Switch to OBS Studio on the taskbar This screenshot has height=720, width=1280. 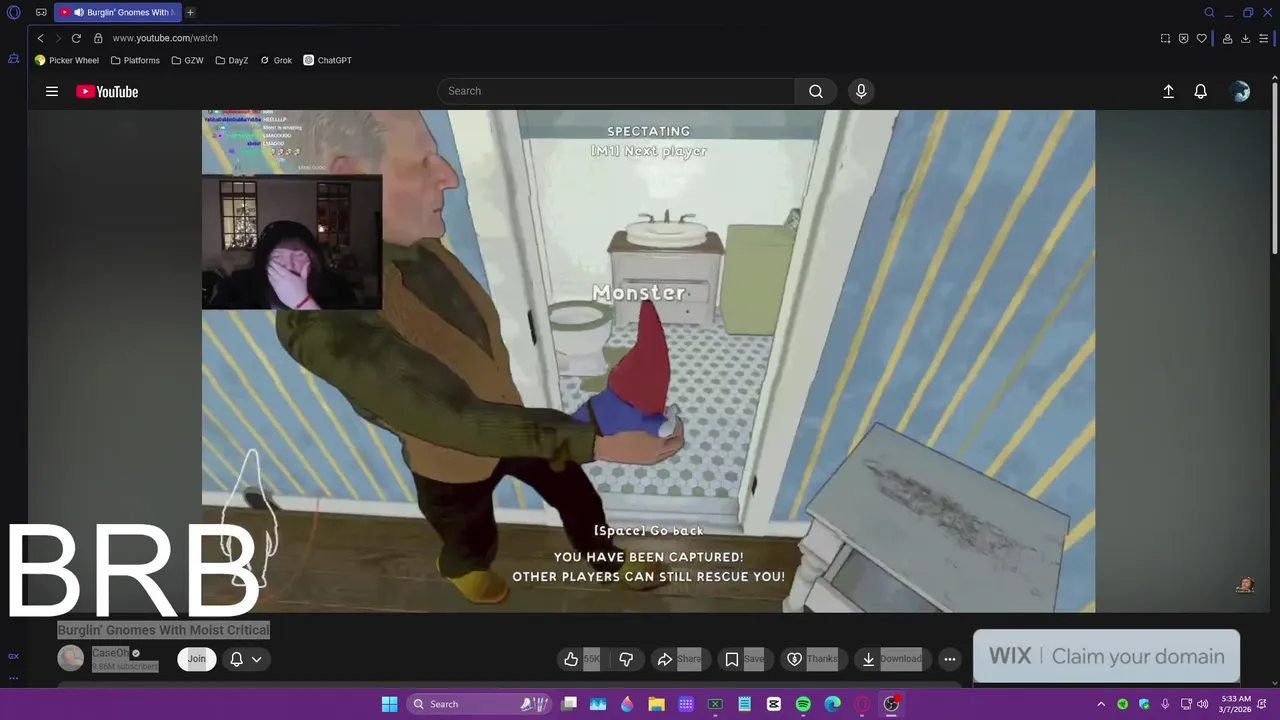pos(890,704)
